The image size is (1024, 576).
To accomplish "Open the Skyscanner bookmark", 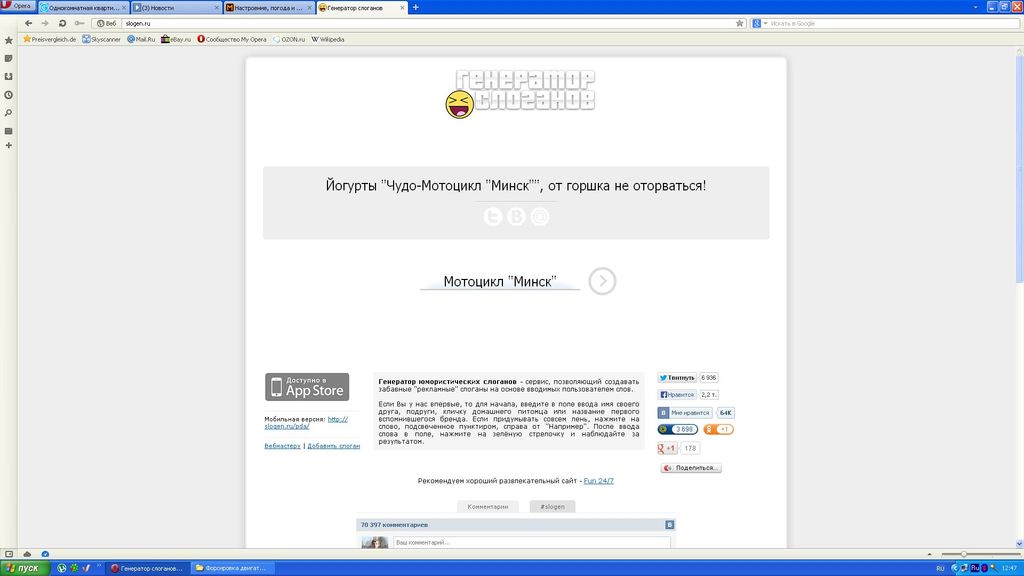I will point(101,39).
